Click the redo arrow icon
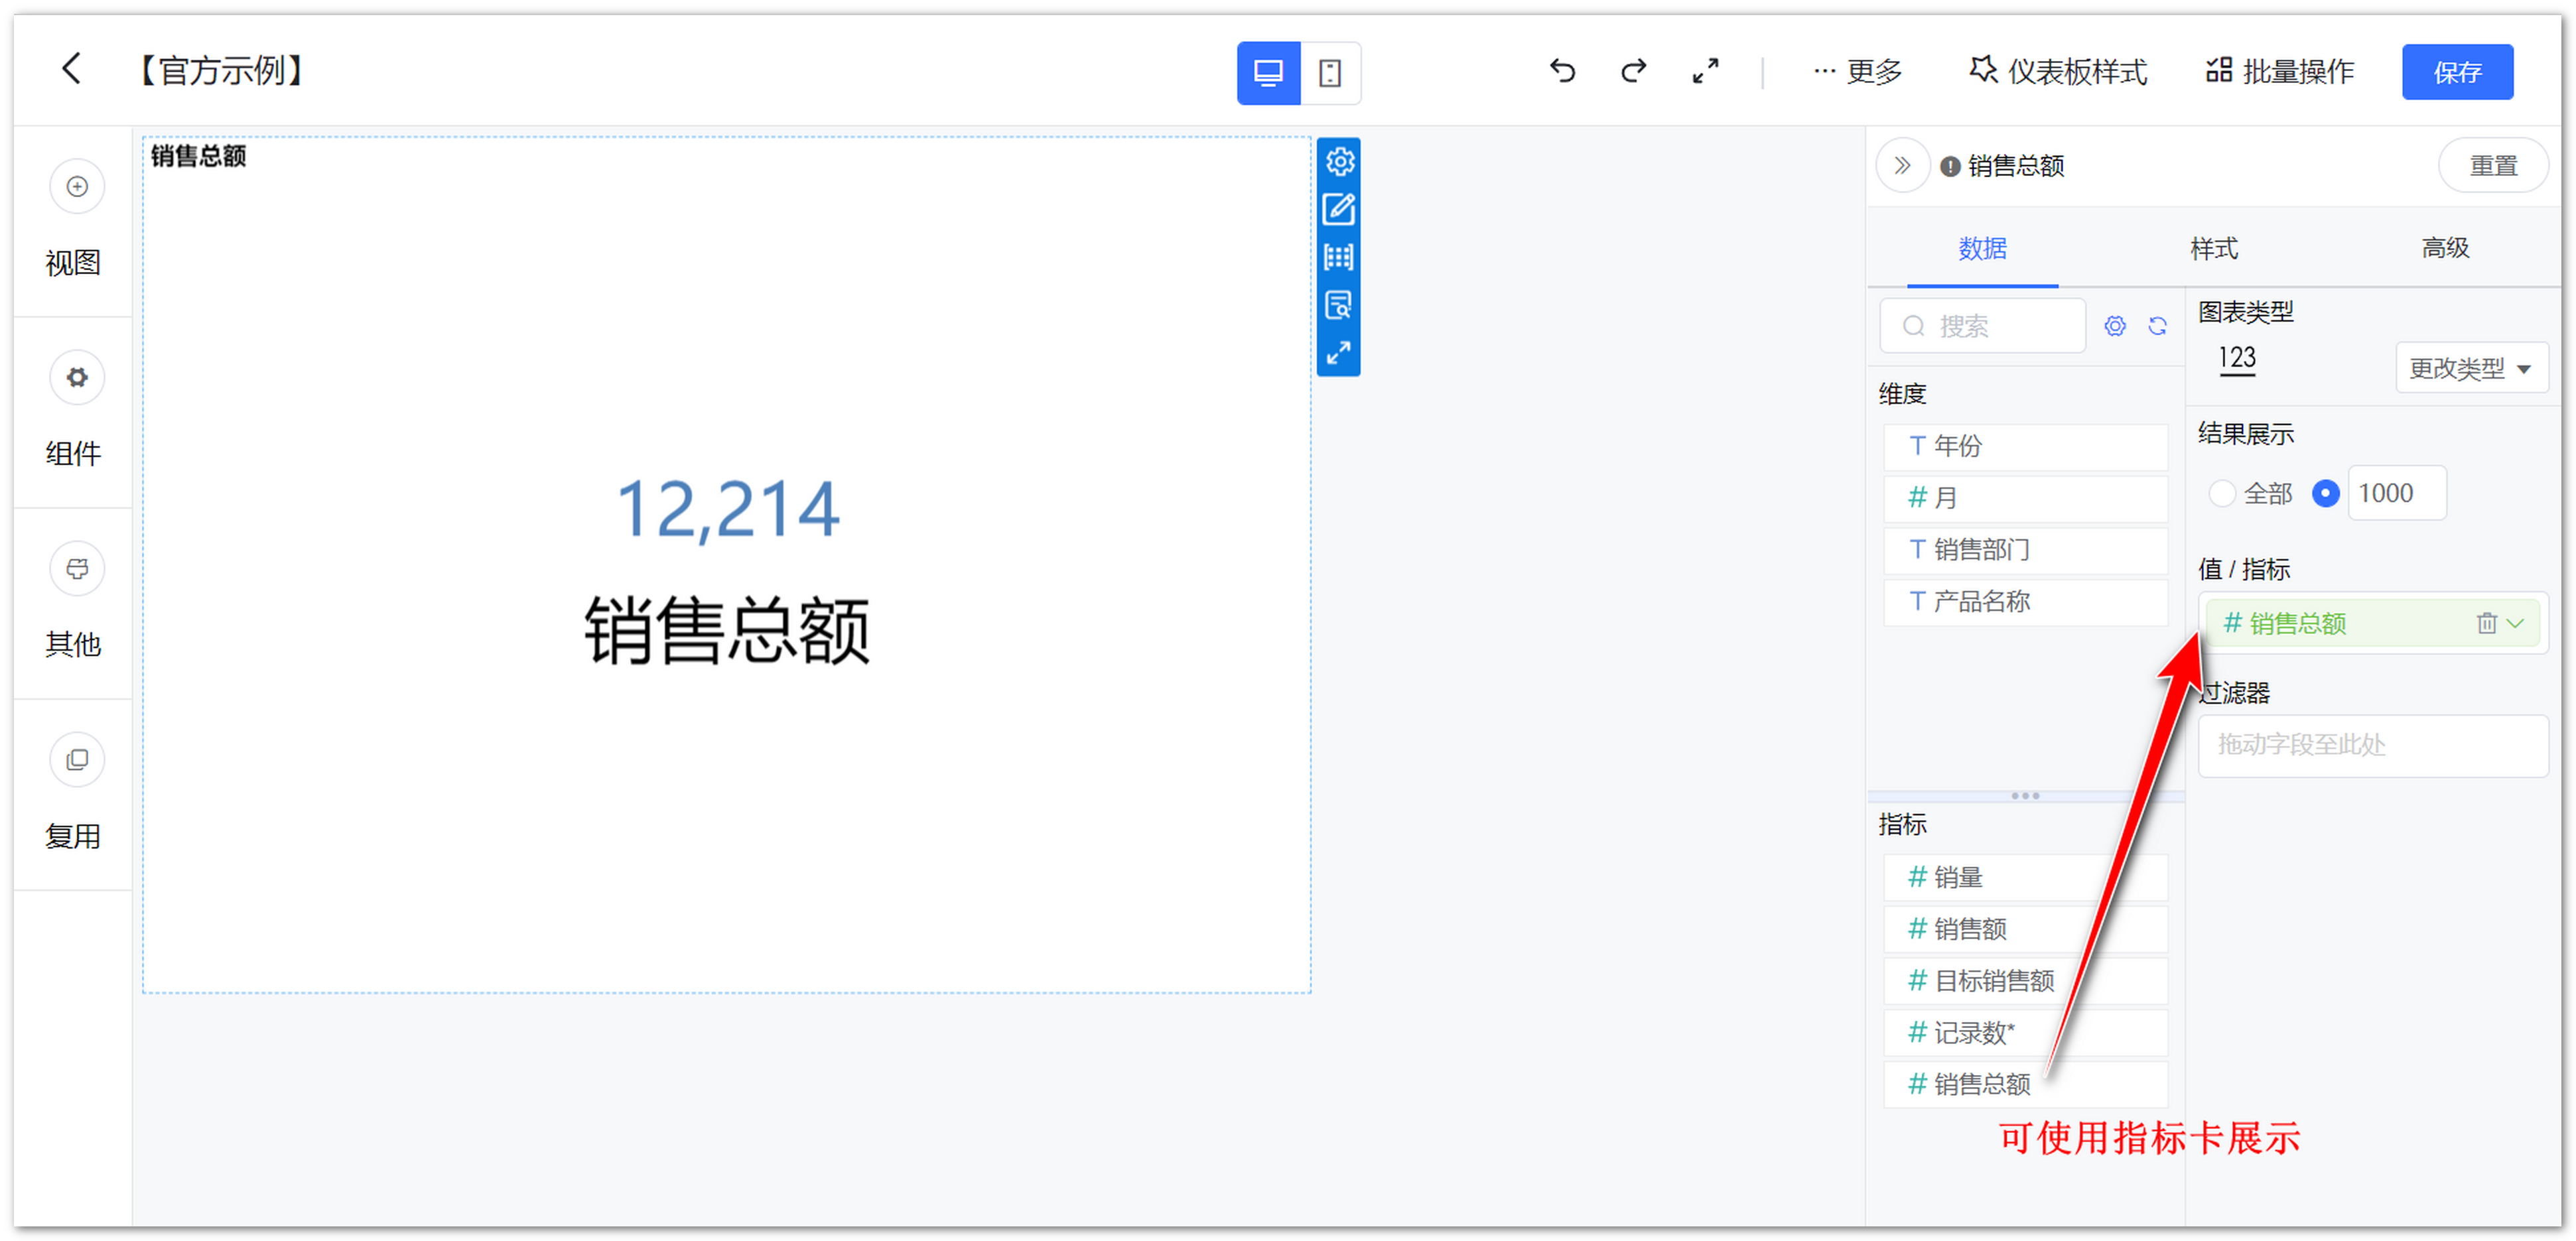This screenshot has height=1241, width=2576. coord(1633,71)
